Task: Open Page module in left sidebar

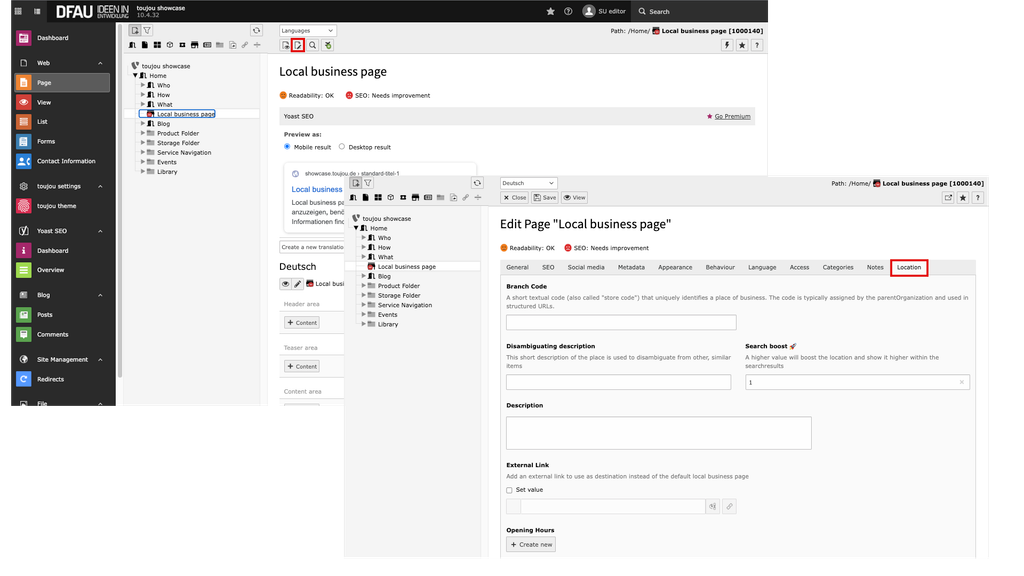Action: pos(62,82)
